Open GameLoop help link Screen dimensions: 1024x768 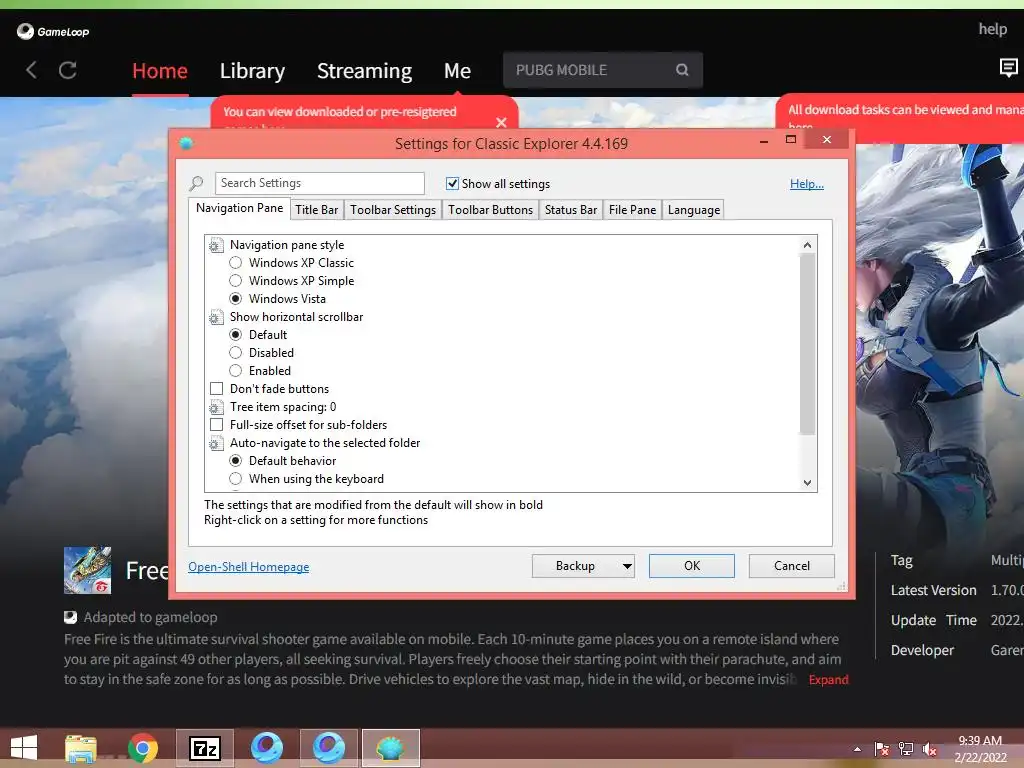click(993, 29)
